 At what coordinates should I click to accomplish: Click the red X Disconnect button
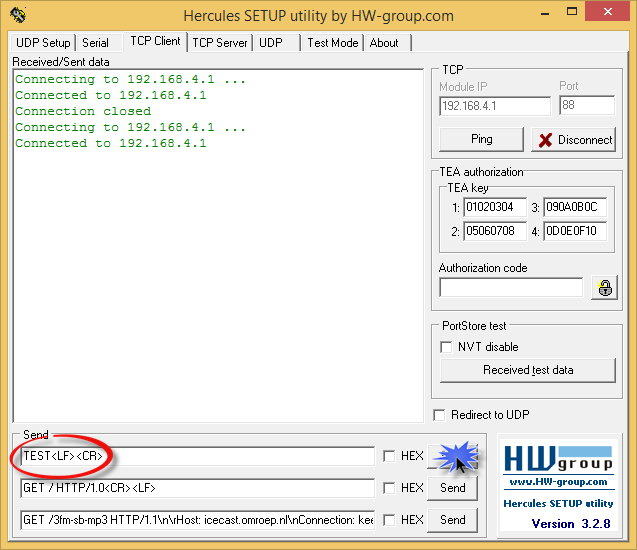(x=573, y=139)
